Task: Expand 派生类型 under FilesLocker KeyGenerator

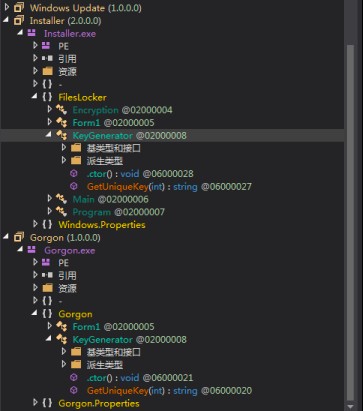Action: [64, 160]
